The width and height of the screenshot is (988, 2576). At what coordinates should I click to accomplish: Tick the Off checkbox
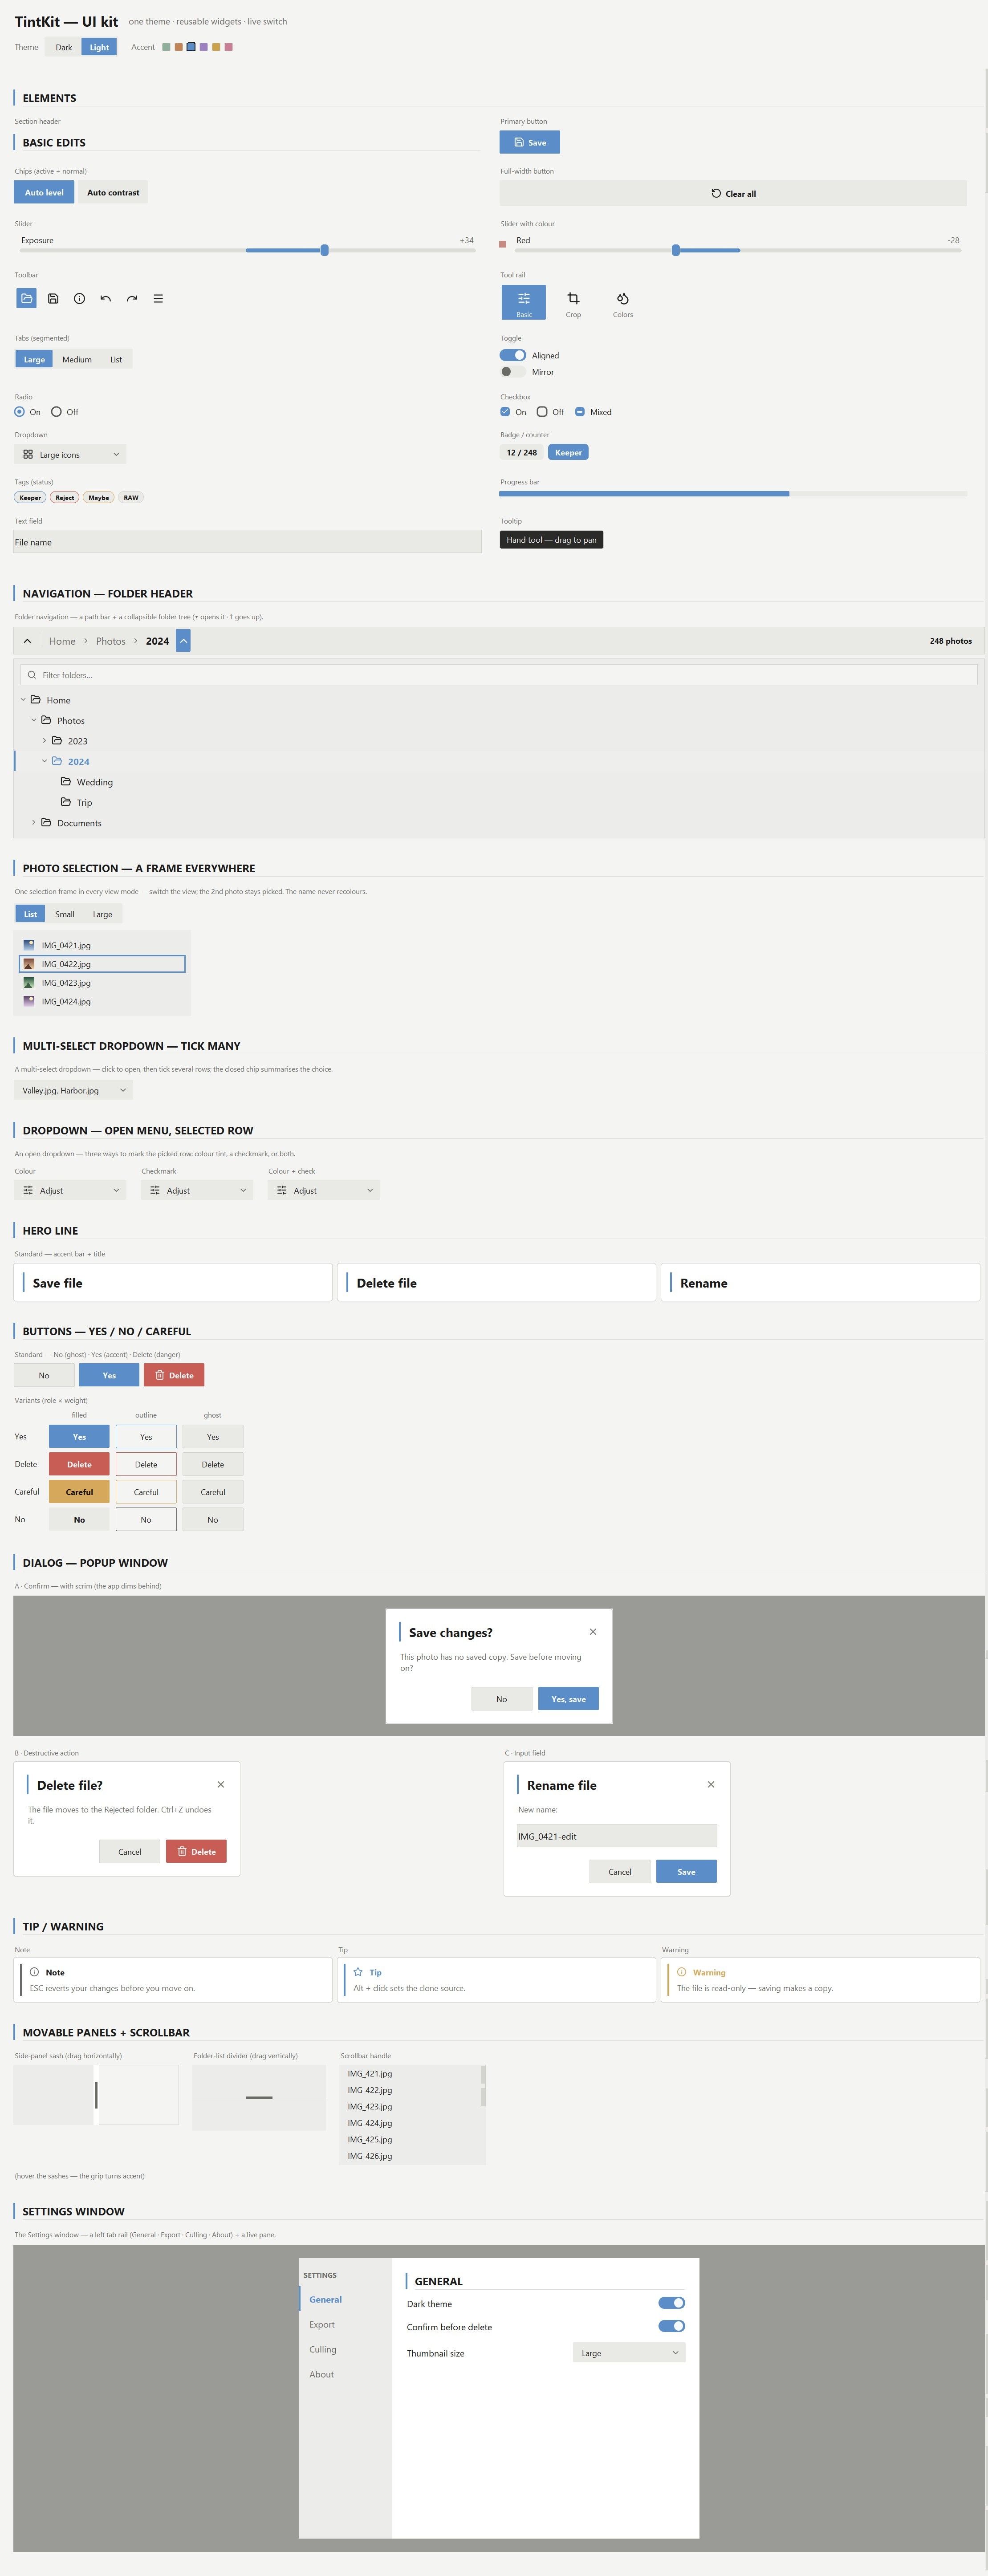click(542, 411)
